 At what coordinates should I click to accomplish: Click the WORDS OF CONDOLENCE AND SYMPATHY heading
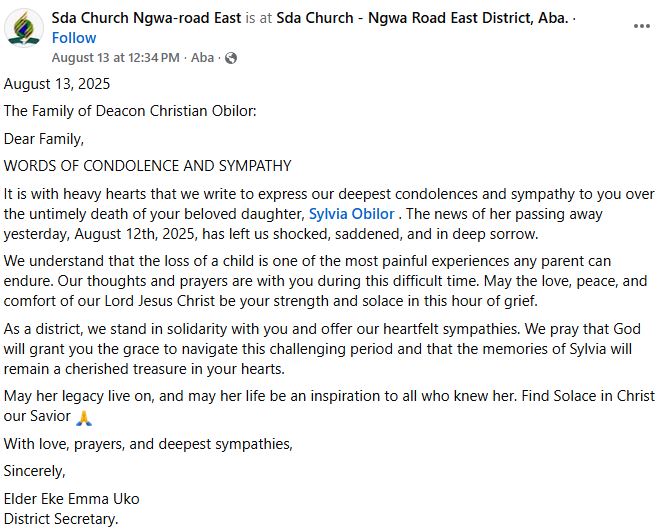(x=148, y=165)
